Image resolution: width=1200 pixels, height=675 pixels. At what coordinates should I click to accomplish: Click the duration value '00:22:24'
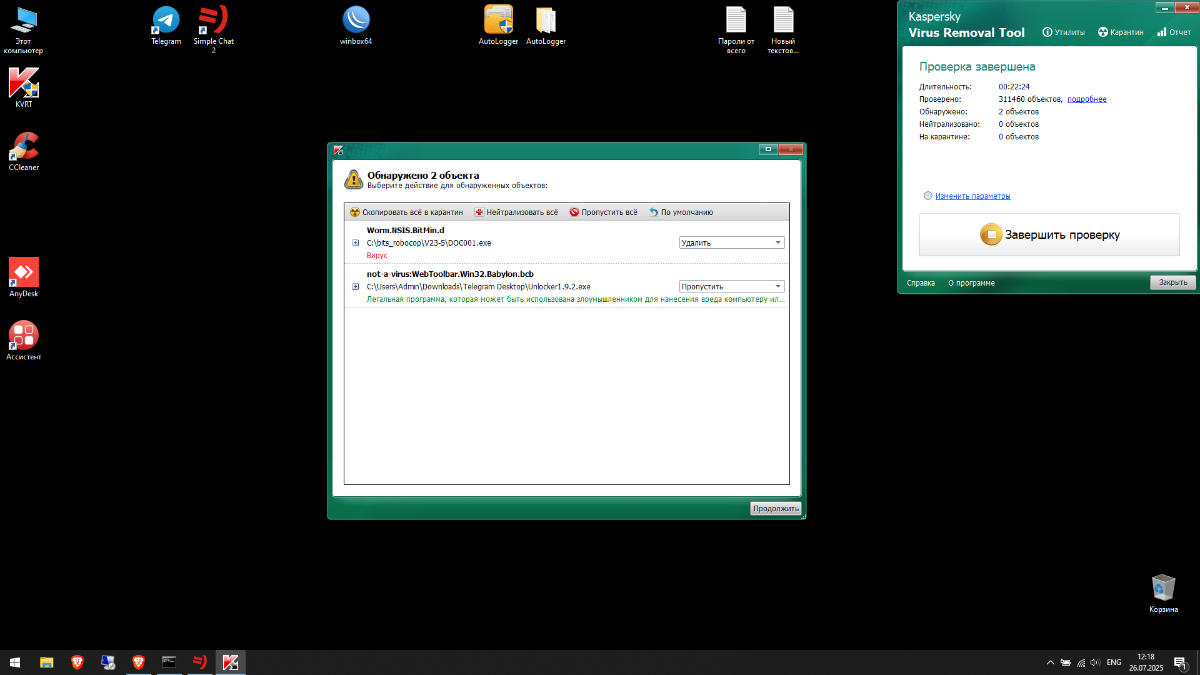click(x=1014, y=87)
